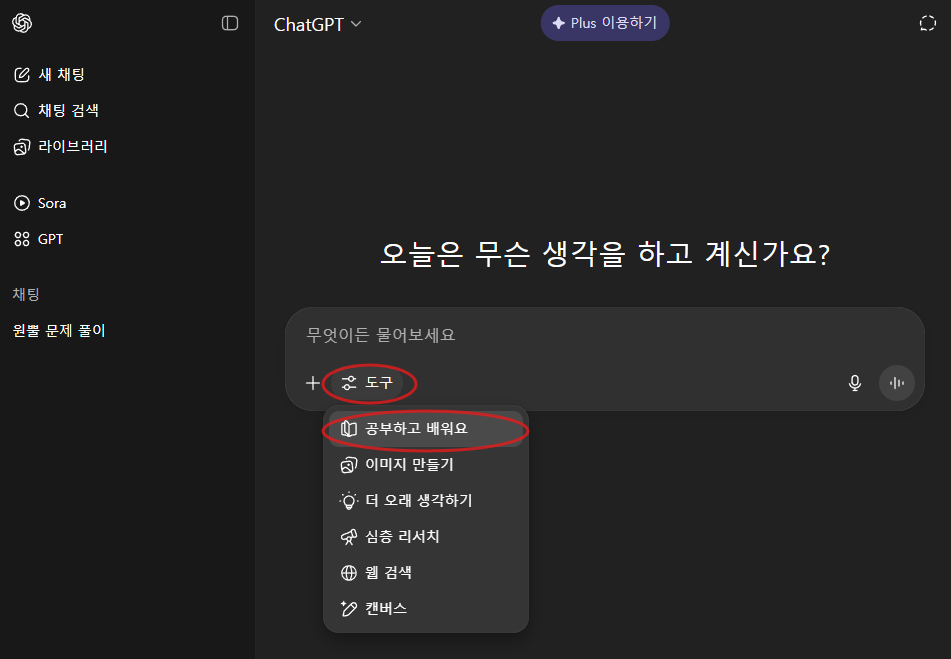Open the 라이브러리 library
951x659 pixels.
[60, 147]
